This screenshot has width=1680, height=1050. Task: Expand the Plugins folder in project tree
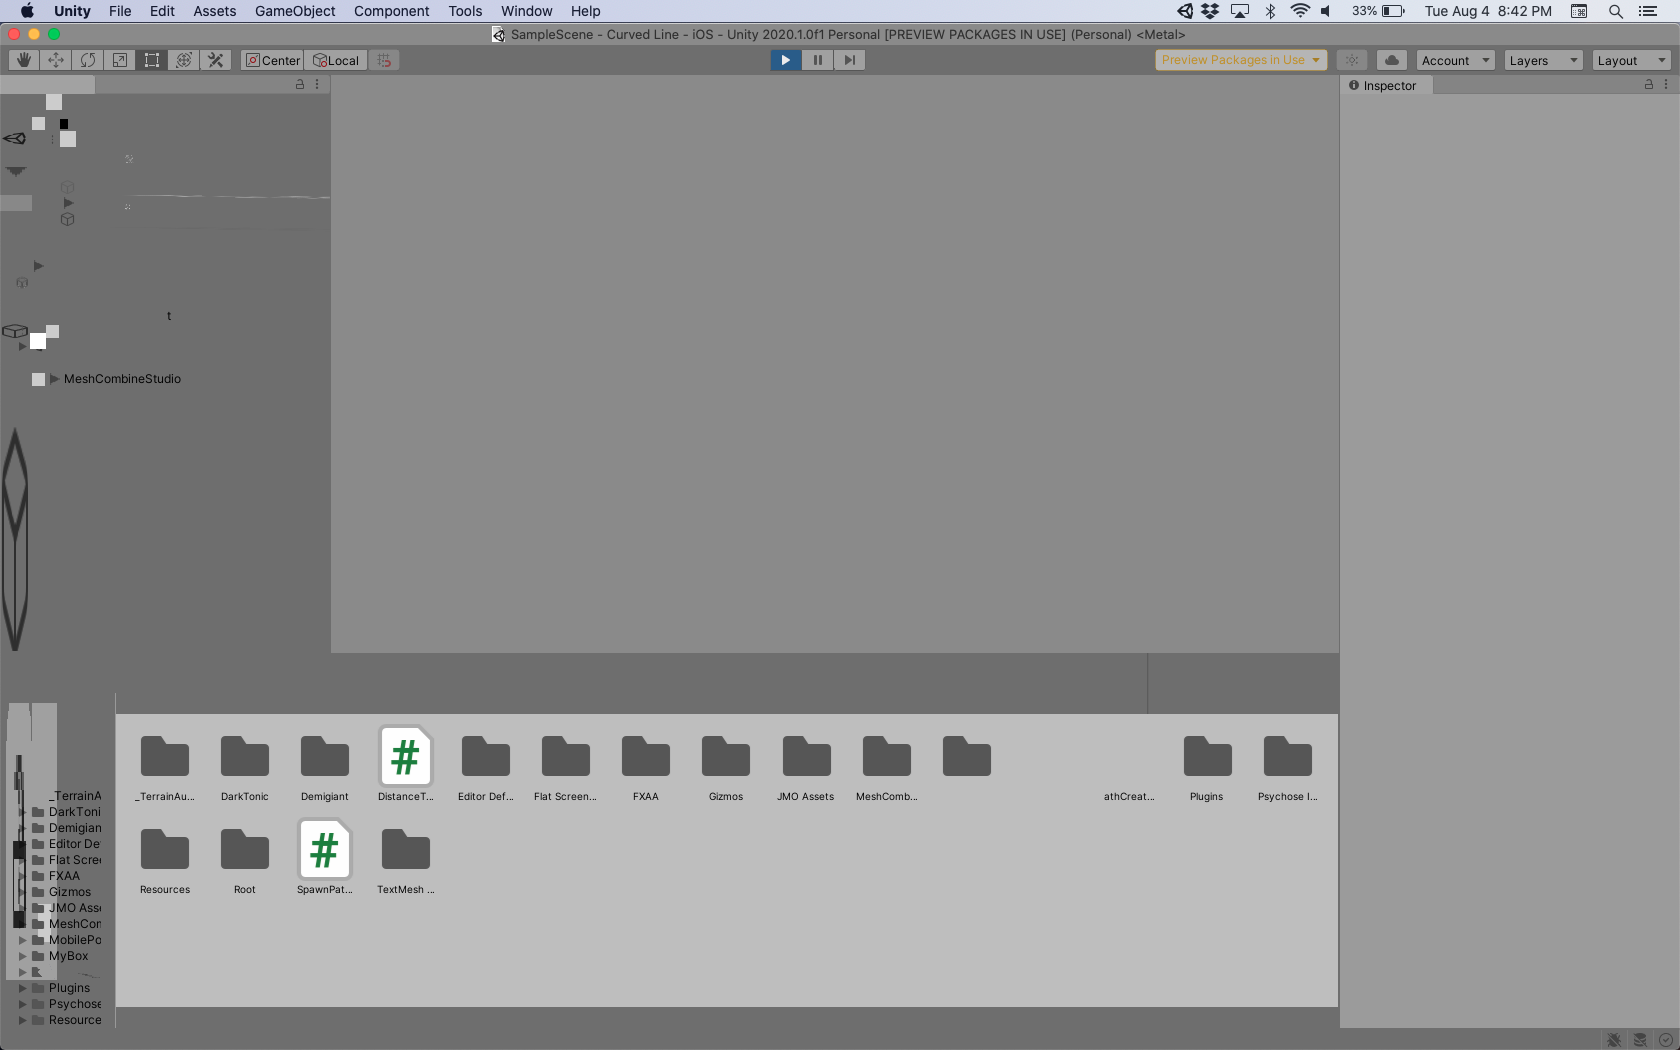pyautogui.click(x=22, y=988)
